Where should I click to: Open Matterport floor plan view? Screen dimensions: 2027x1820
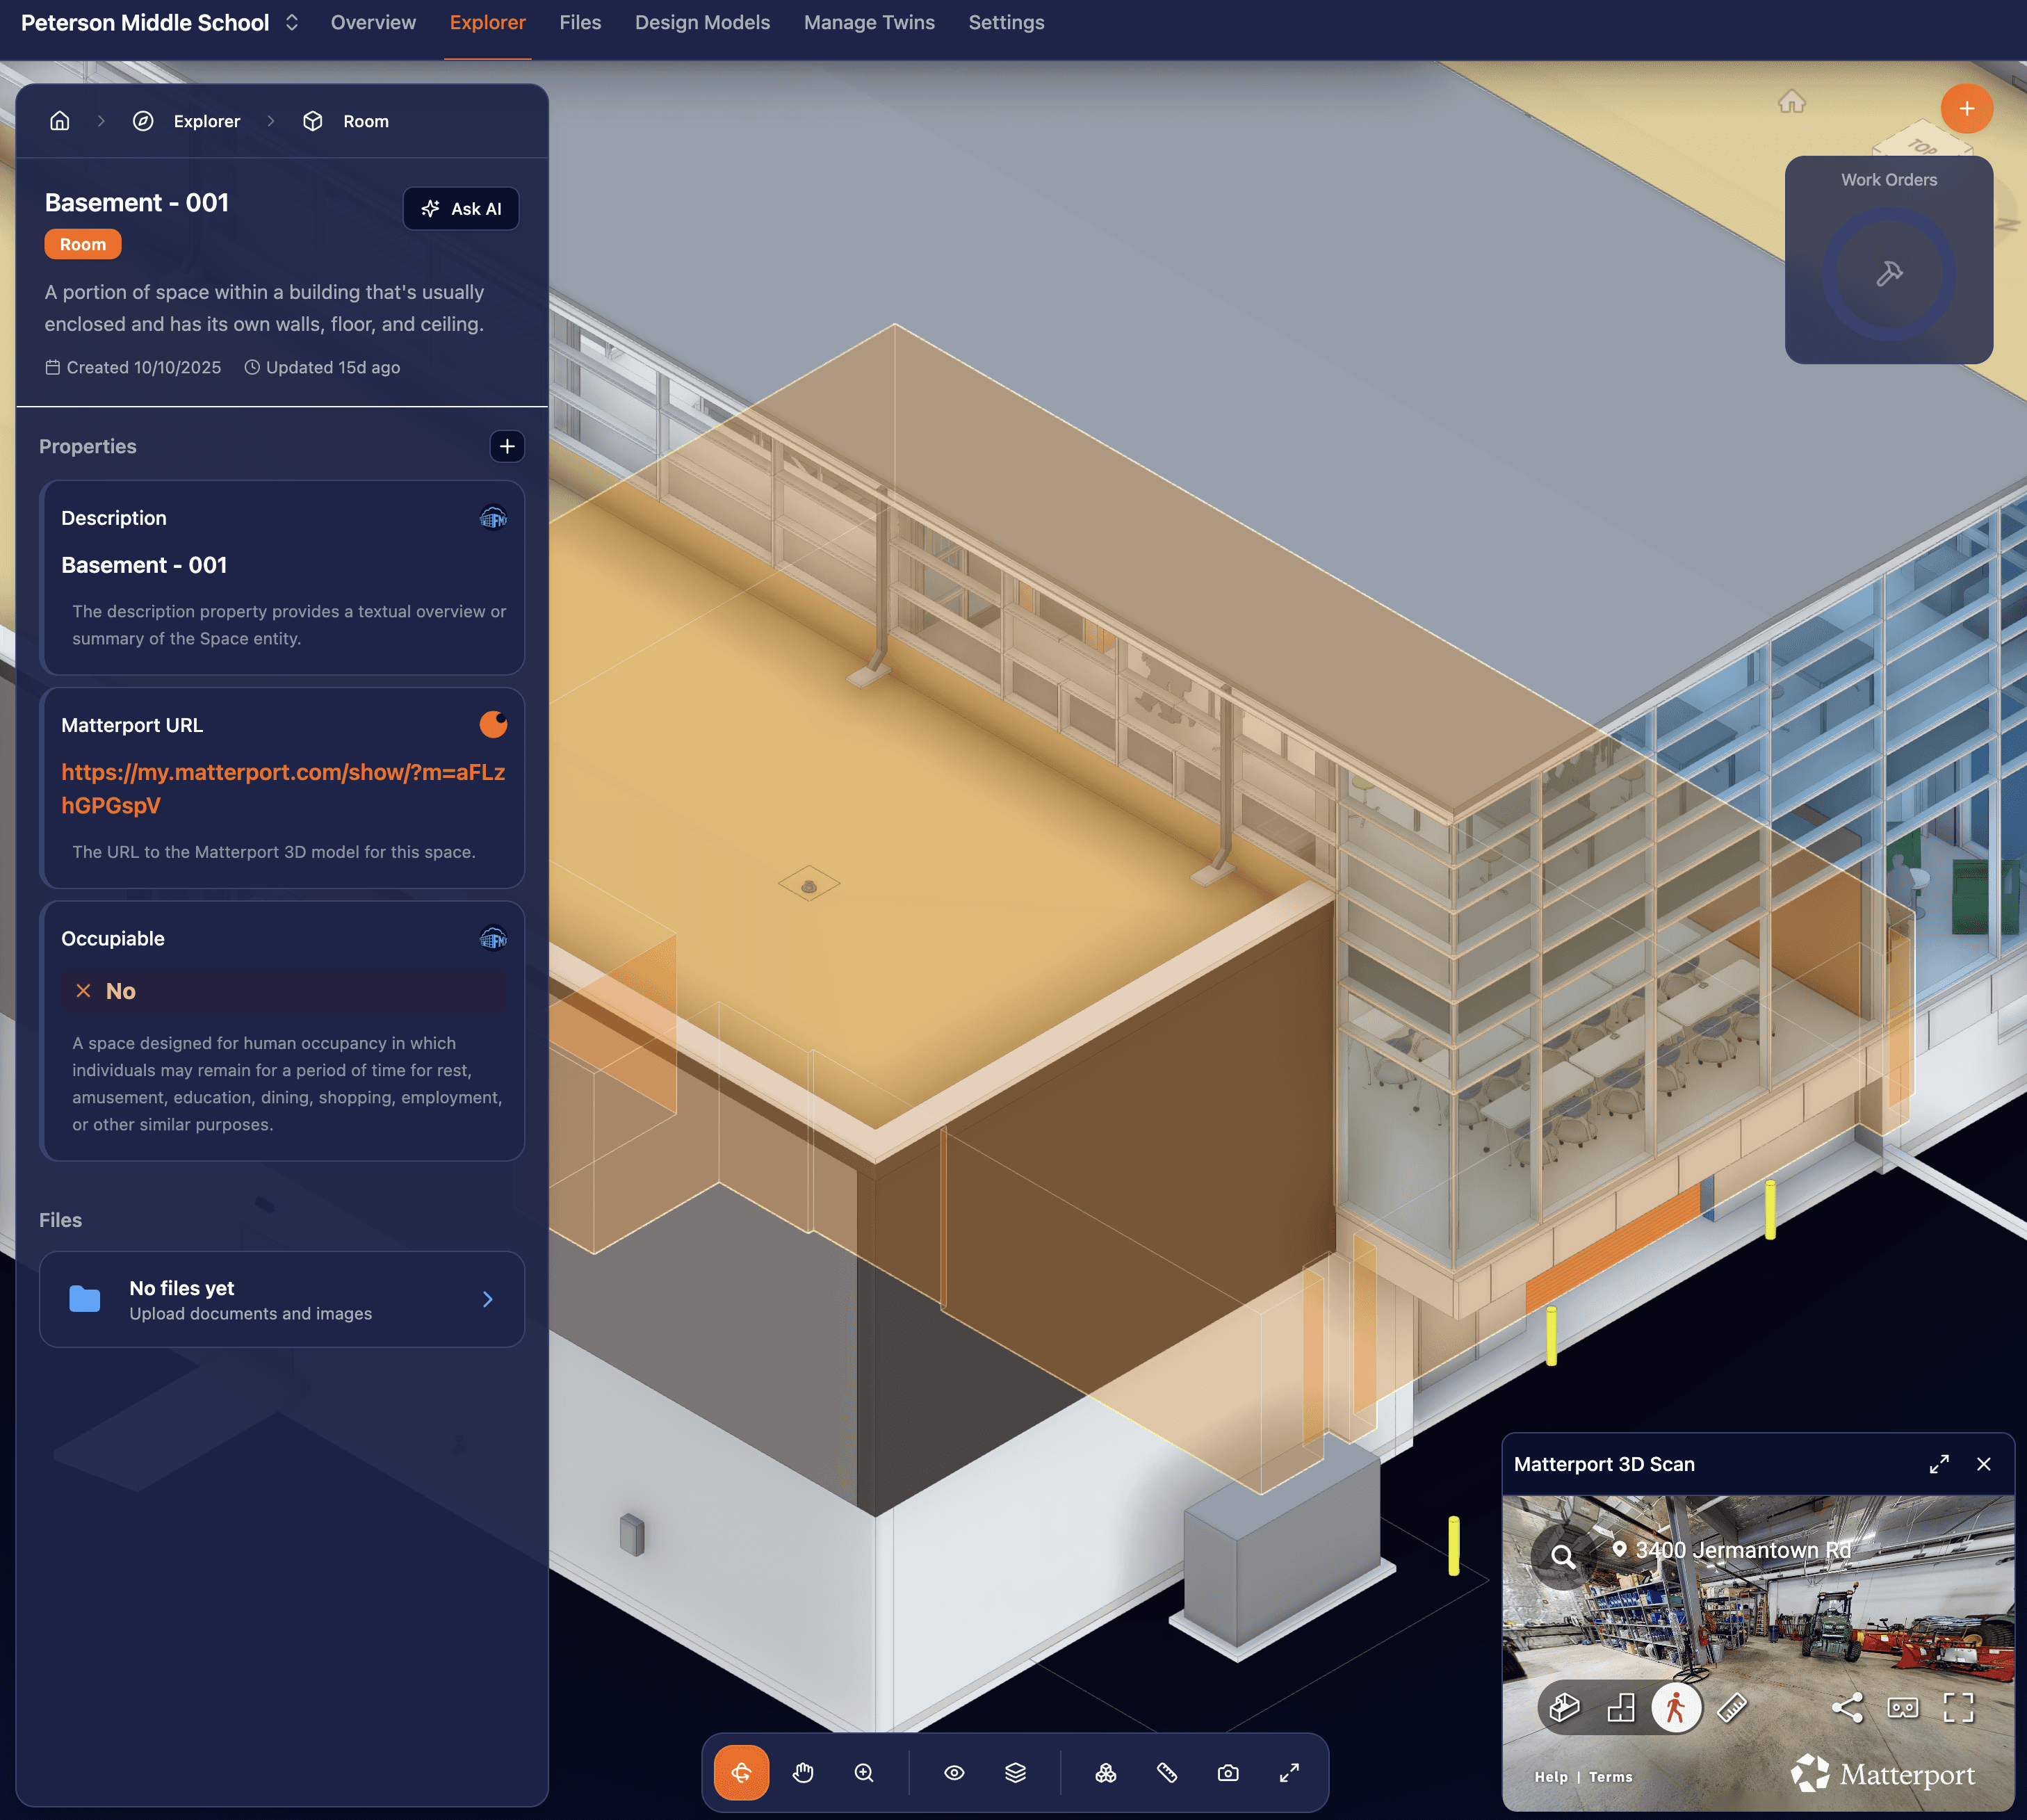1620,1708
